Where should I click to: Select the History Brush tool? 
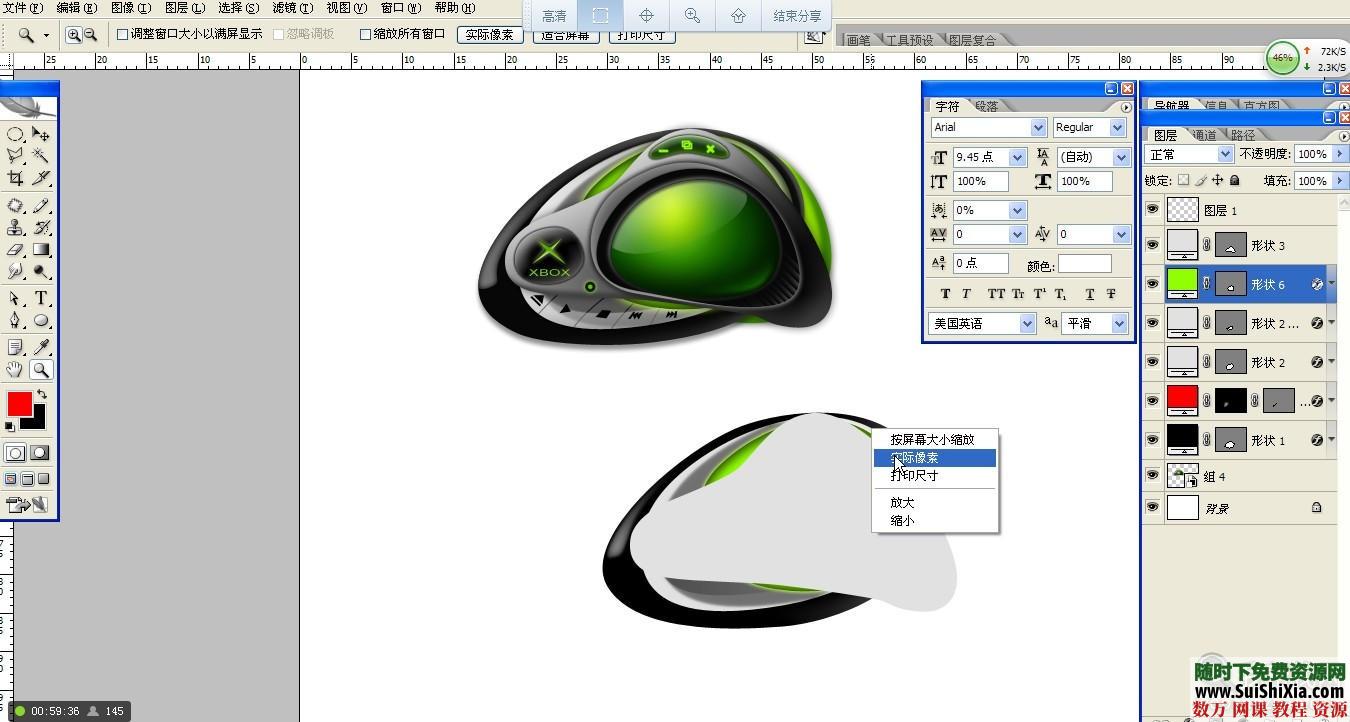[41, 227]
